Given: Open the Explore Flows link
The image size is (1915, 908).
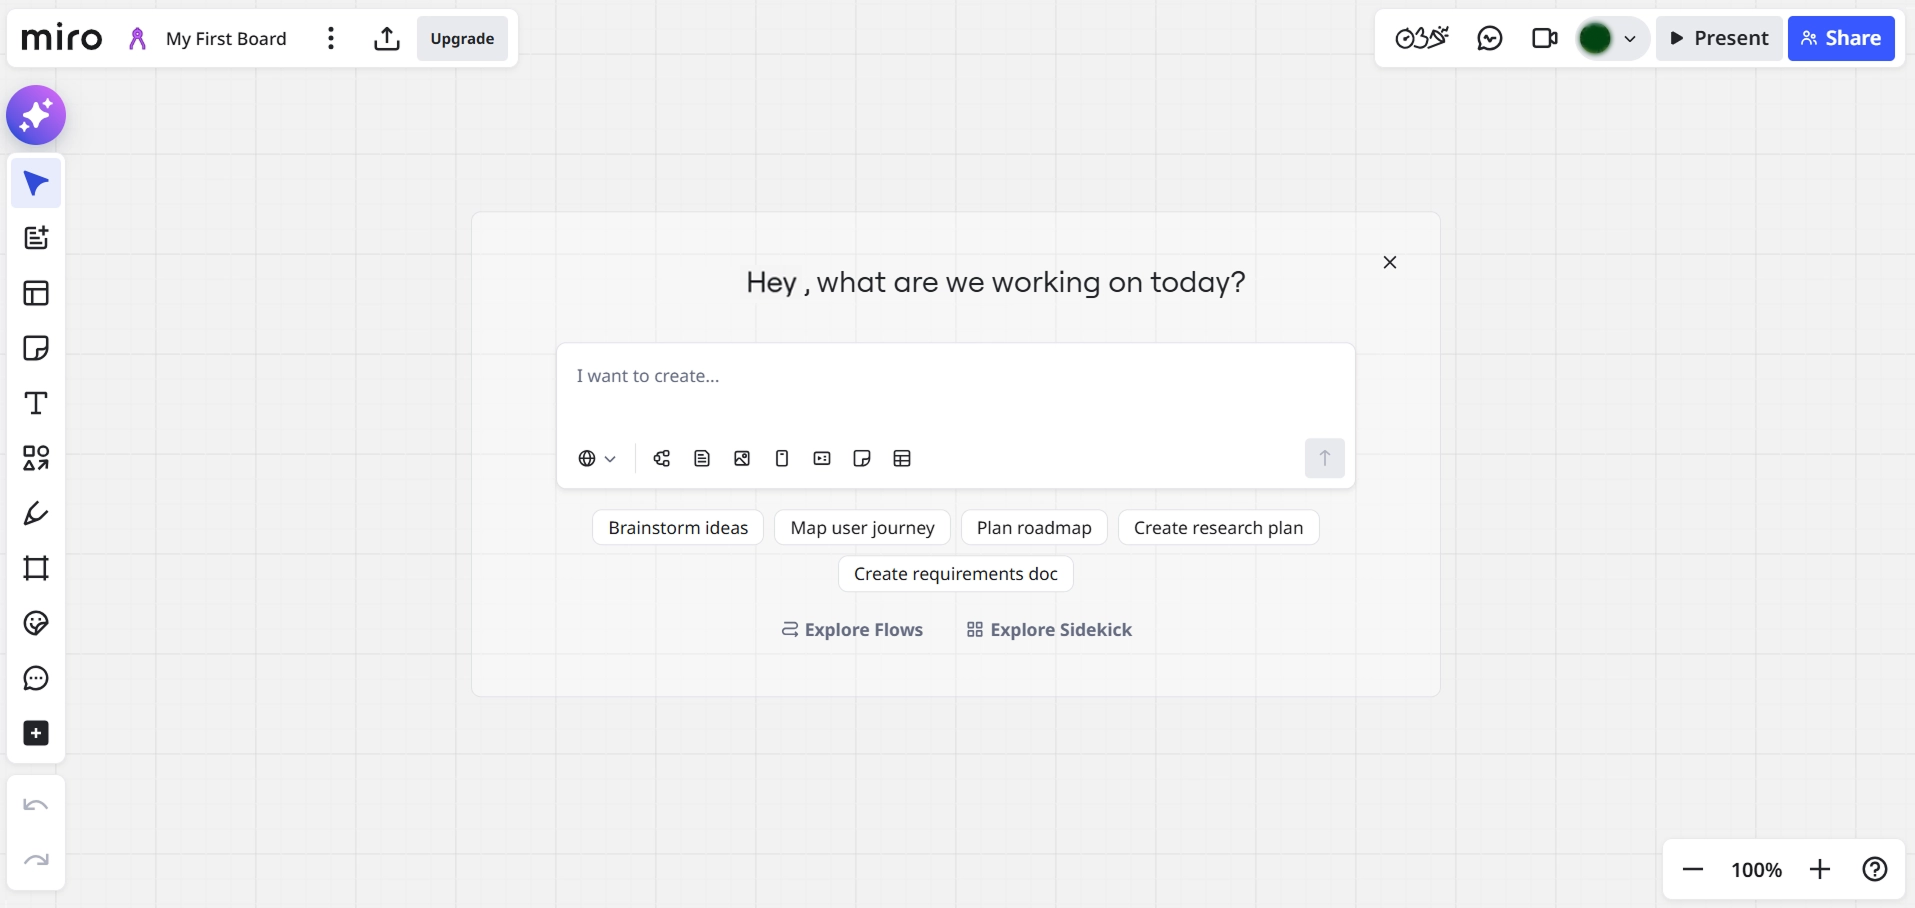Looking at the screenshot, I should point(852,630).
